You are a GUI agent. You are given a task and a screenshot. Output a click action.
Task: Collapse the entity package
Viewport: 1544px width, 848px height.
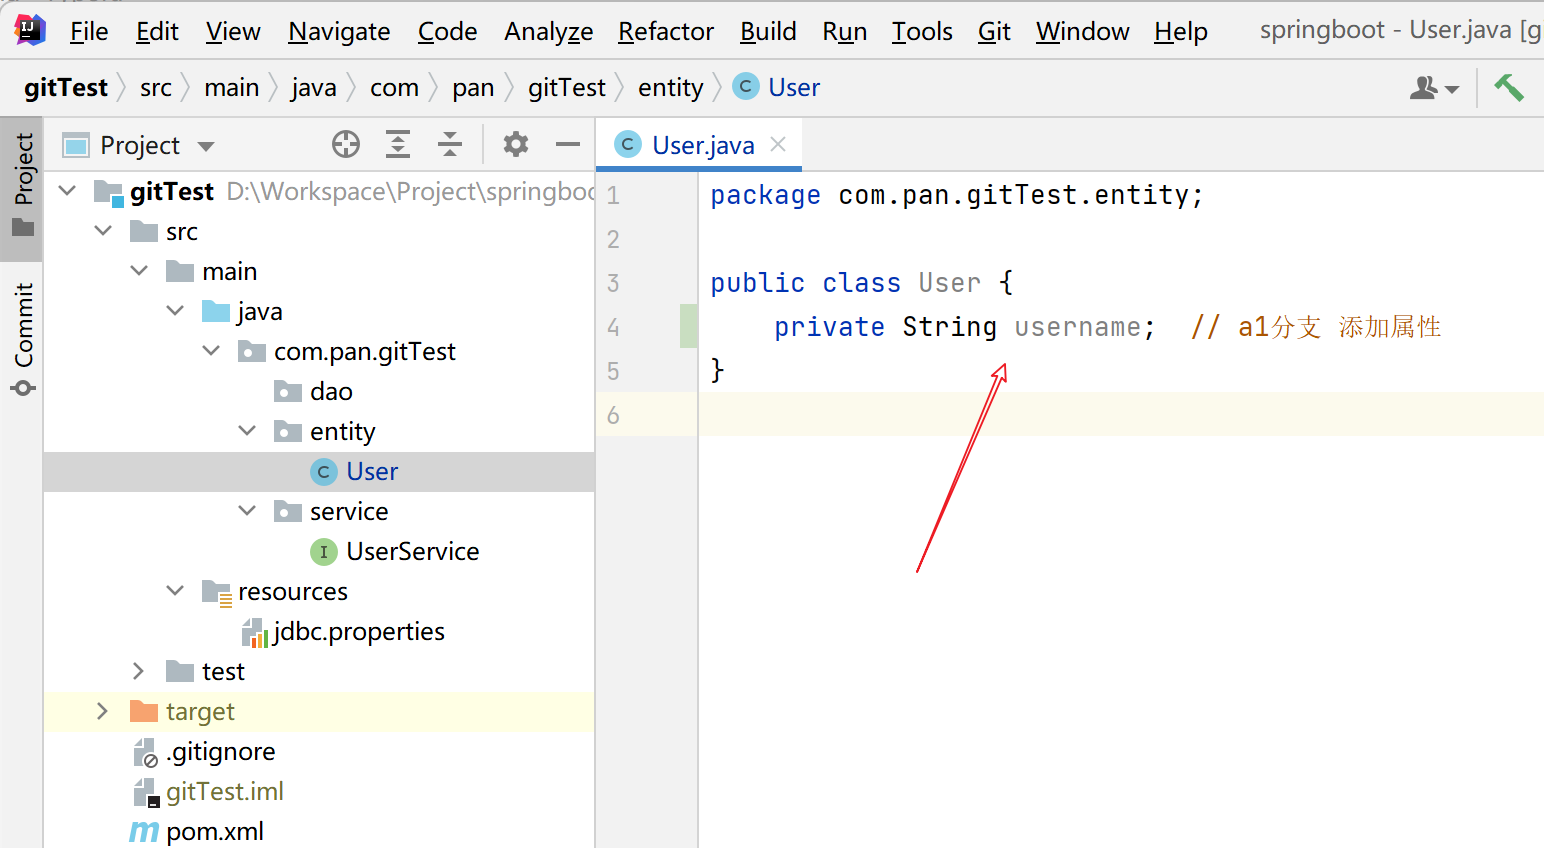pyautogui.click(x=247, y=431)
